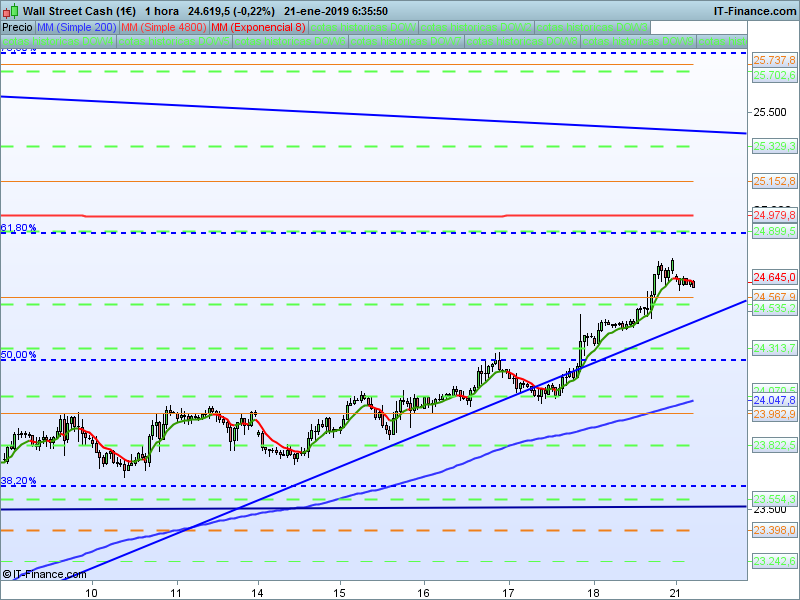Viewport: 800px width, 600px height.
Task: Open the MM (Simple 200) indicator label
Action: coord(77,28)
